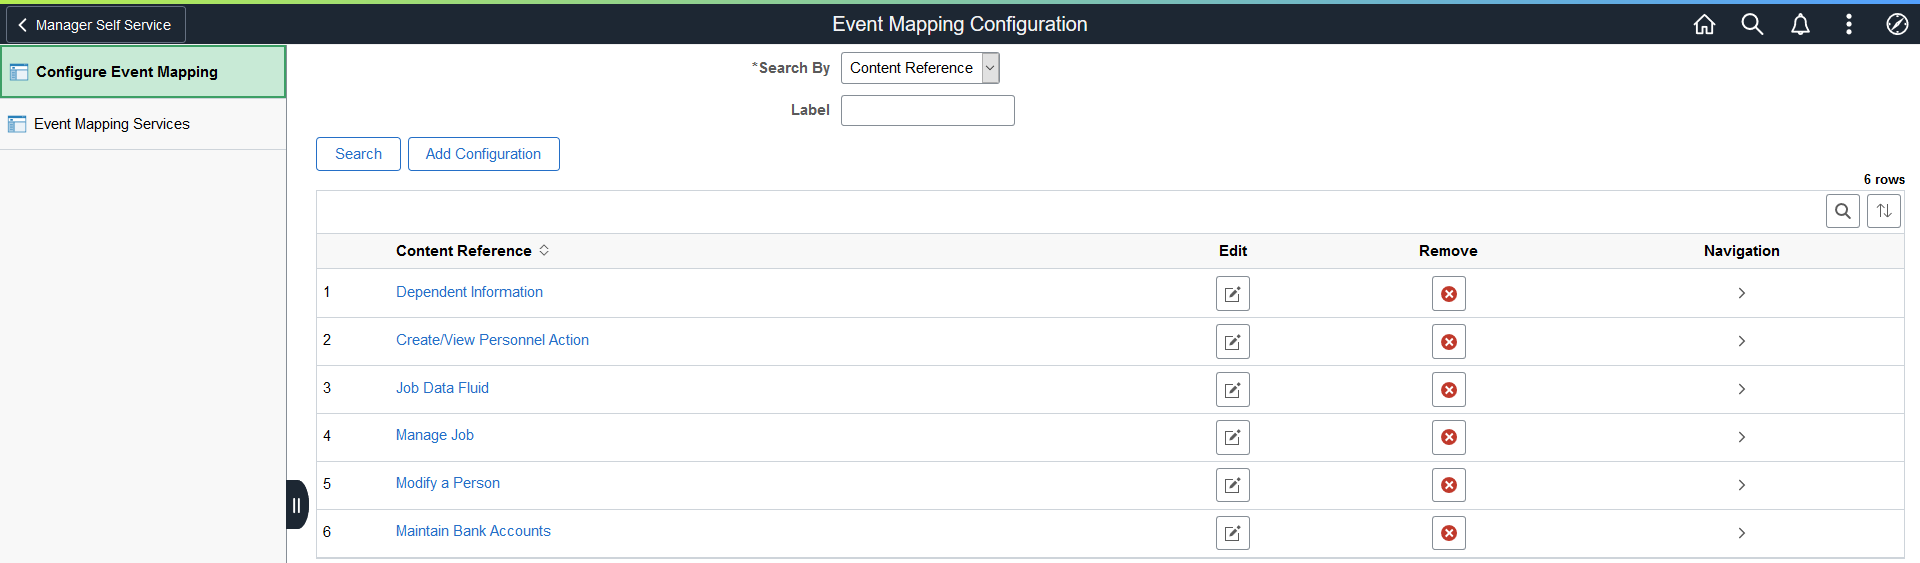The height and width of the screenshot is (563, 1920).
Task: Edit the Modify a Person row
Action: pos(1233,485)
